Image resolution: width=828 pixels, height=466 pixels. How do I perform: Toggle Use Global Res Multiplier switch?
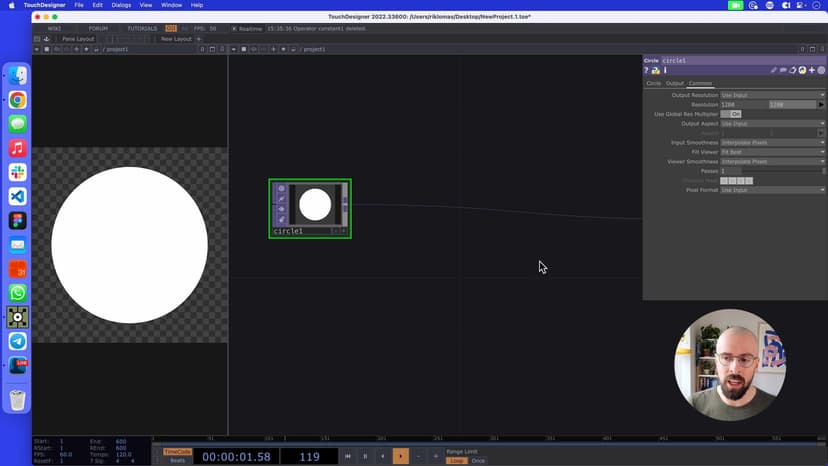(x=731, y=114)
